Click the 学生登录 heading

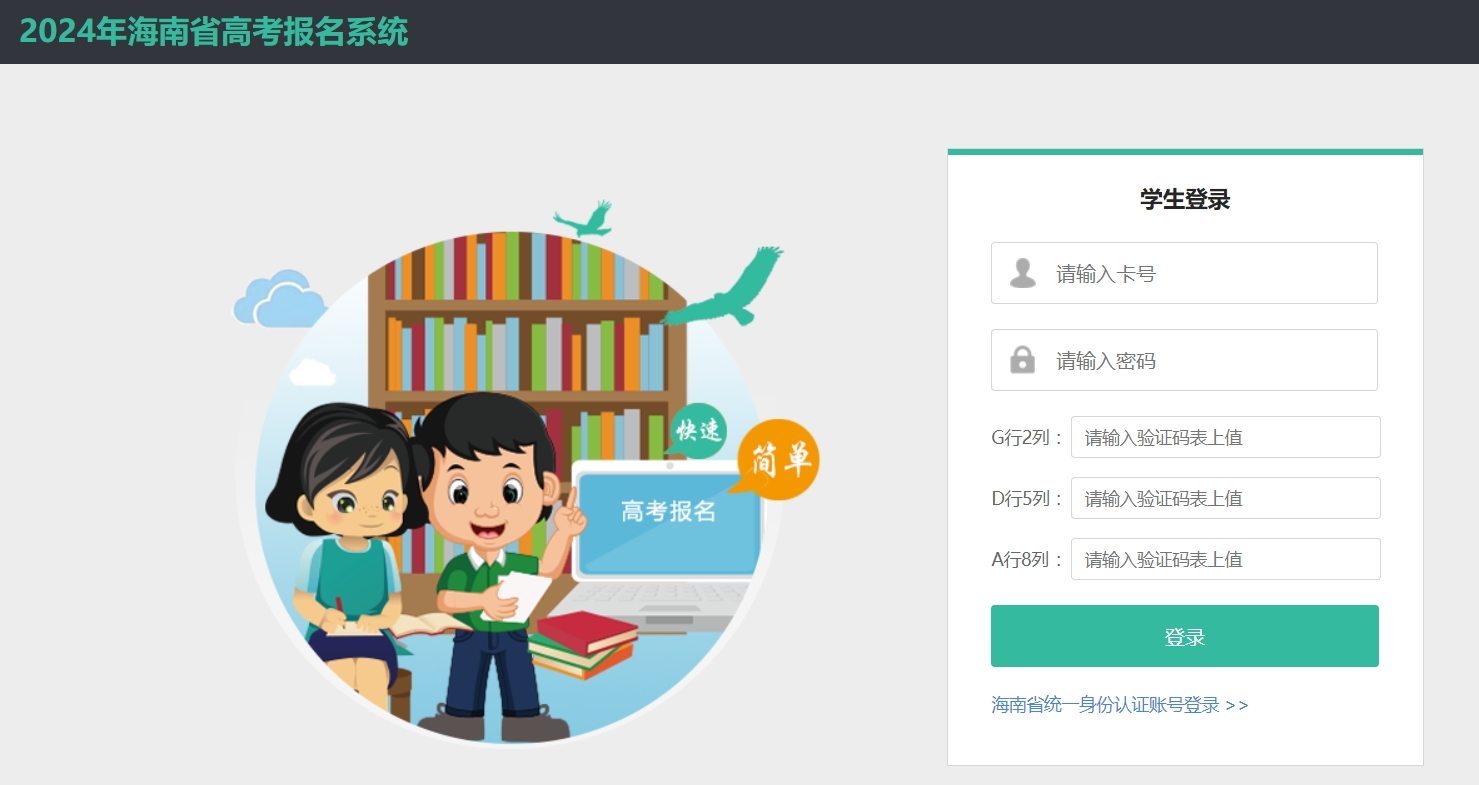pos(1185,199)
